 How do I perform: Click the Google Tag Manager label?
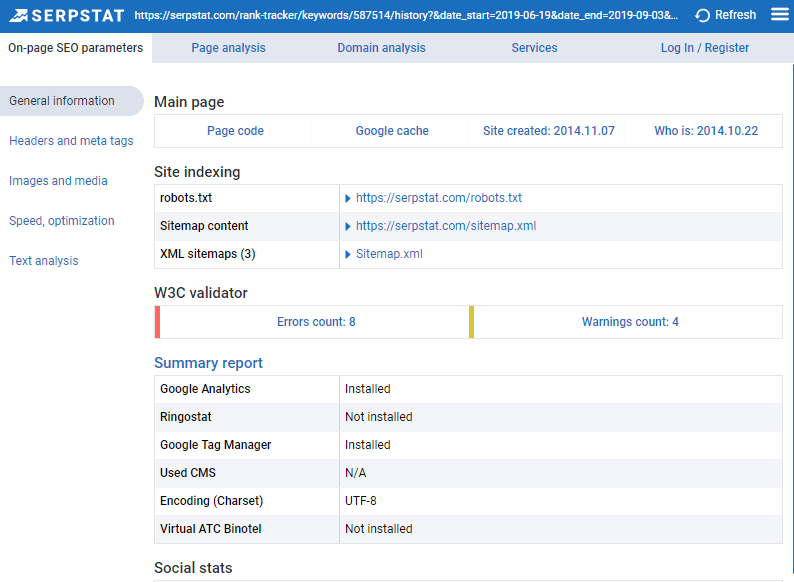tap(216, 445)
